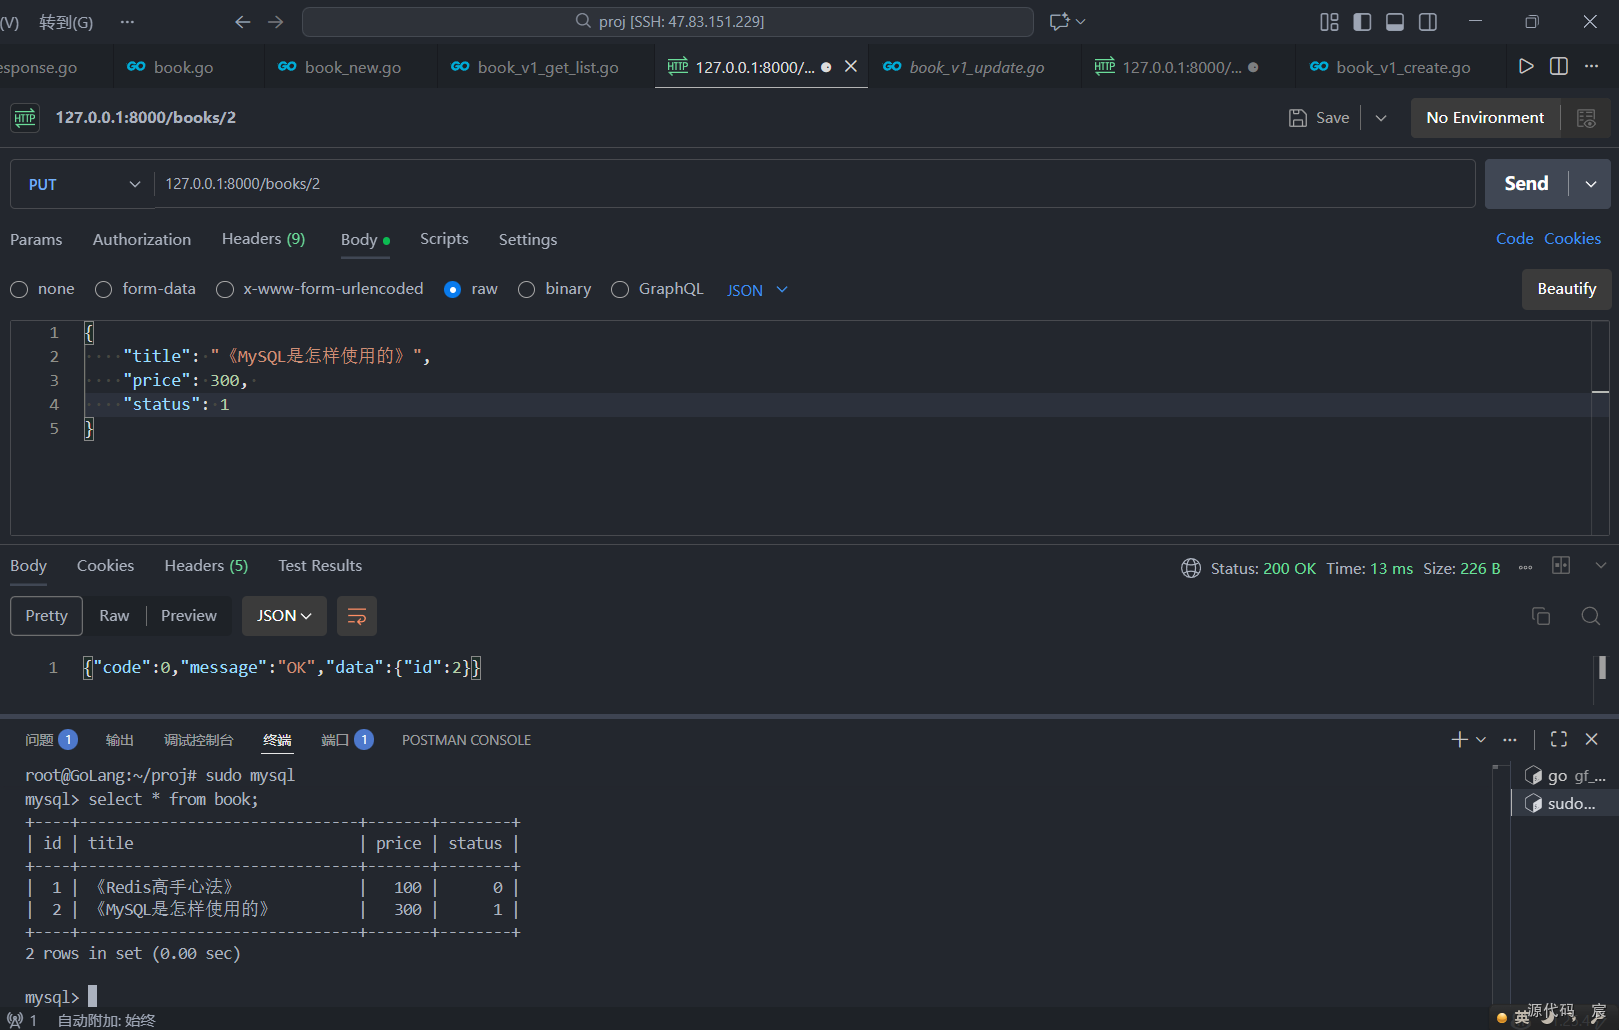Open the Authorization tab

142,239
